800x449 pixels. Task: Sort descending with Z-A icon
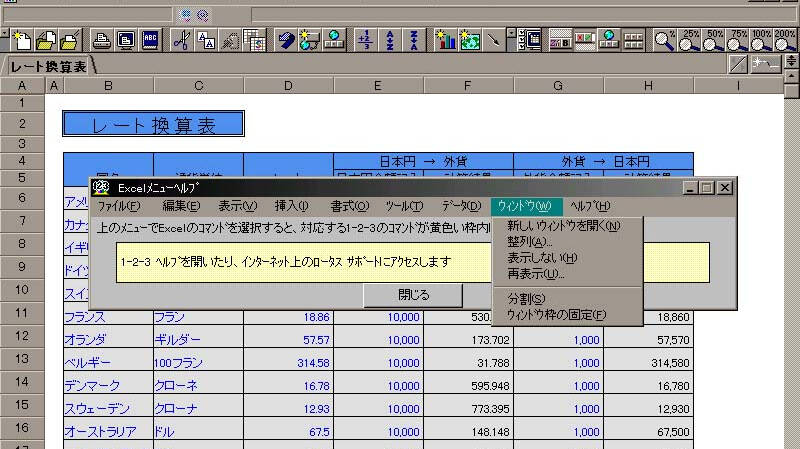(413, 40)
